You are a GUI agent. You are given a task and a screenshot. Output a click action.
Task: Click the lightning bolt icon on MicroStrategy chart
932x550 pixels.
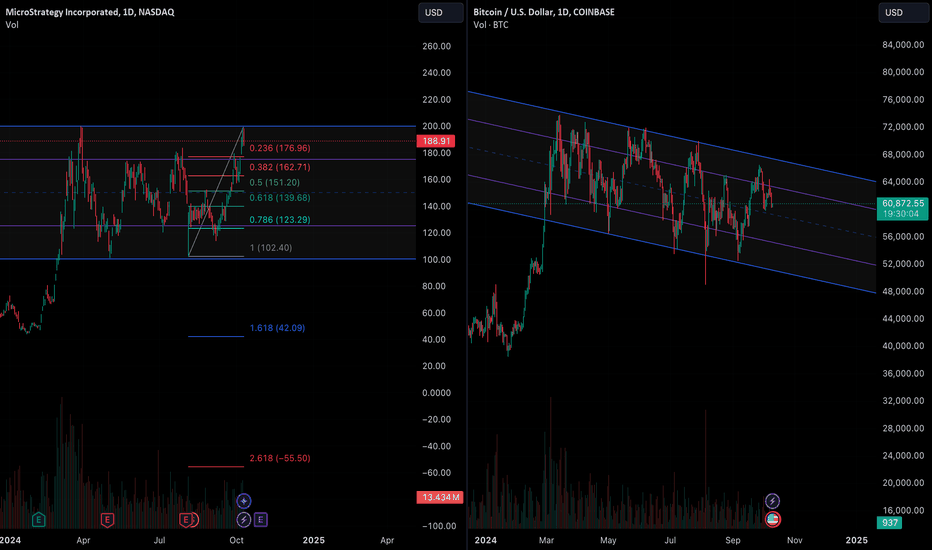click(244, 520)
